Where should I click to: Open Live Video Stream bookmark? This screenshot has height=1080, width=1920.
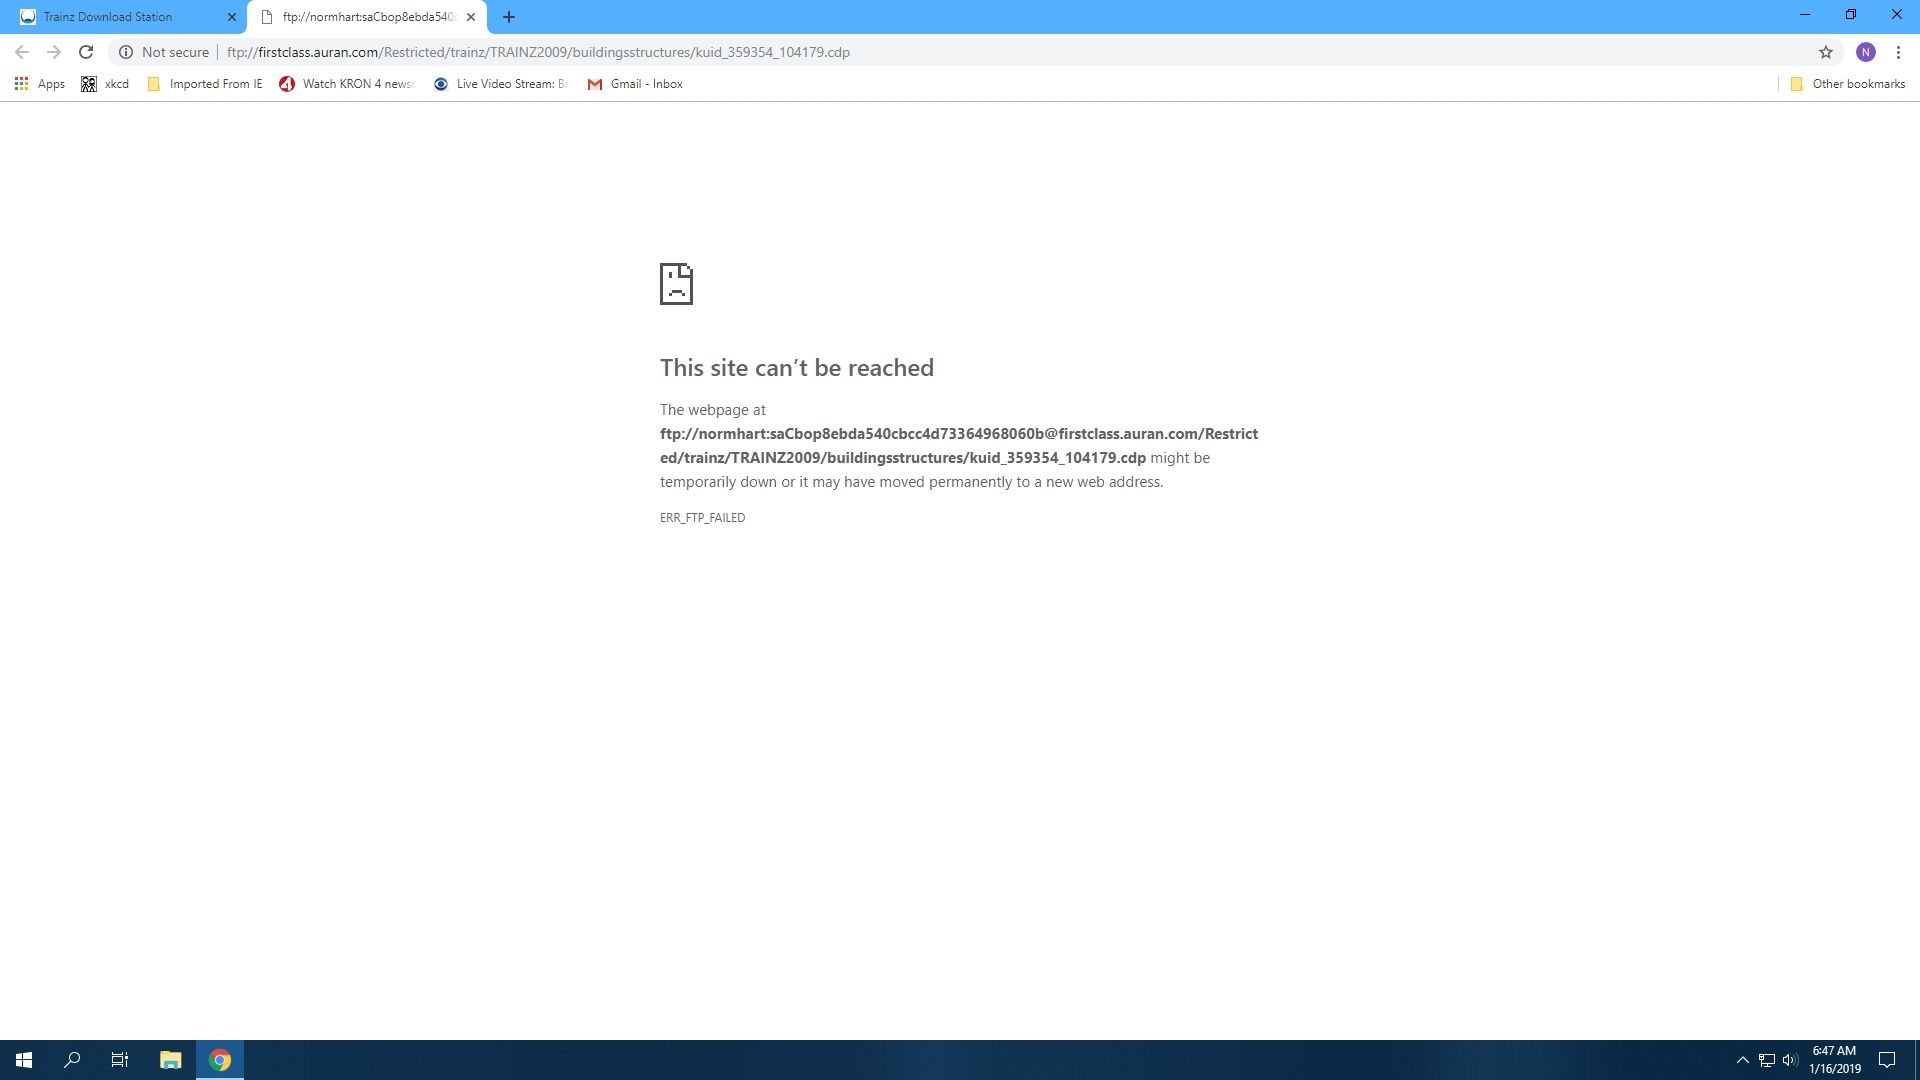click(500, 84)
